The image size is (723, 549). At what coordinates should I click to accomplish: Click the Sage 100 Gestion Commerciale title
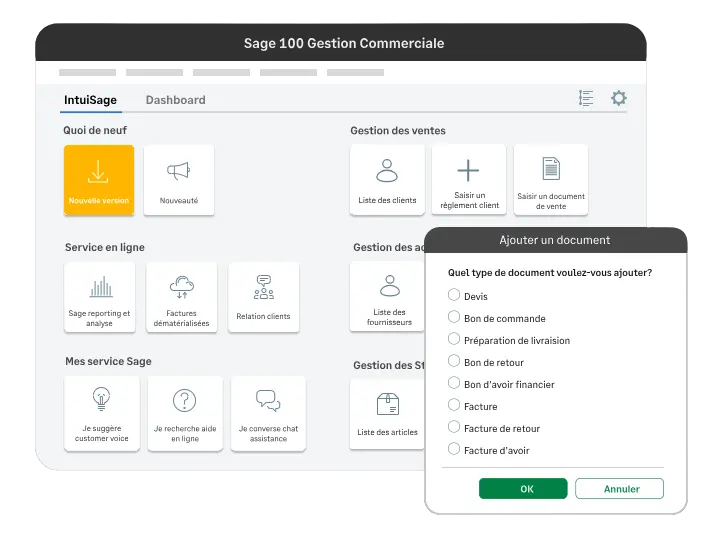tap(344, 43)
